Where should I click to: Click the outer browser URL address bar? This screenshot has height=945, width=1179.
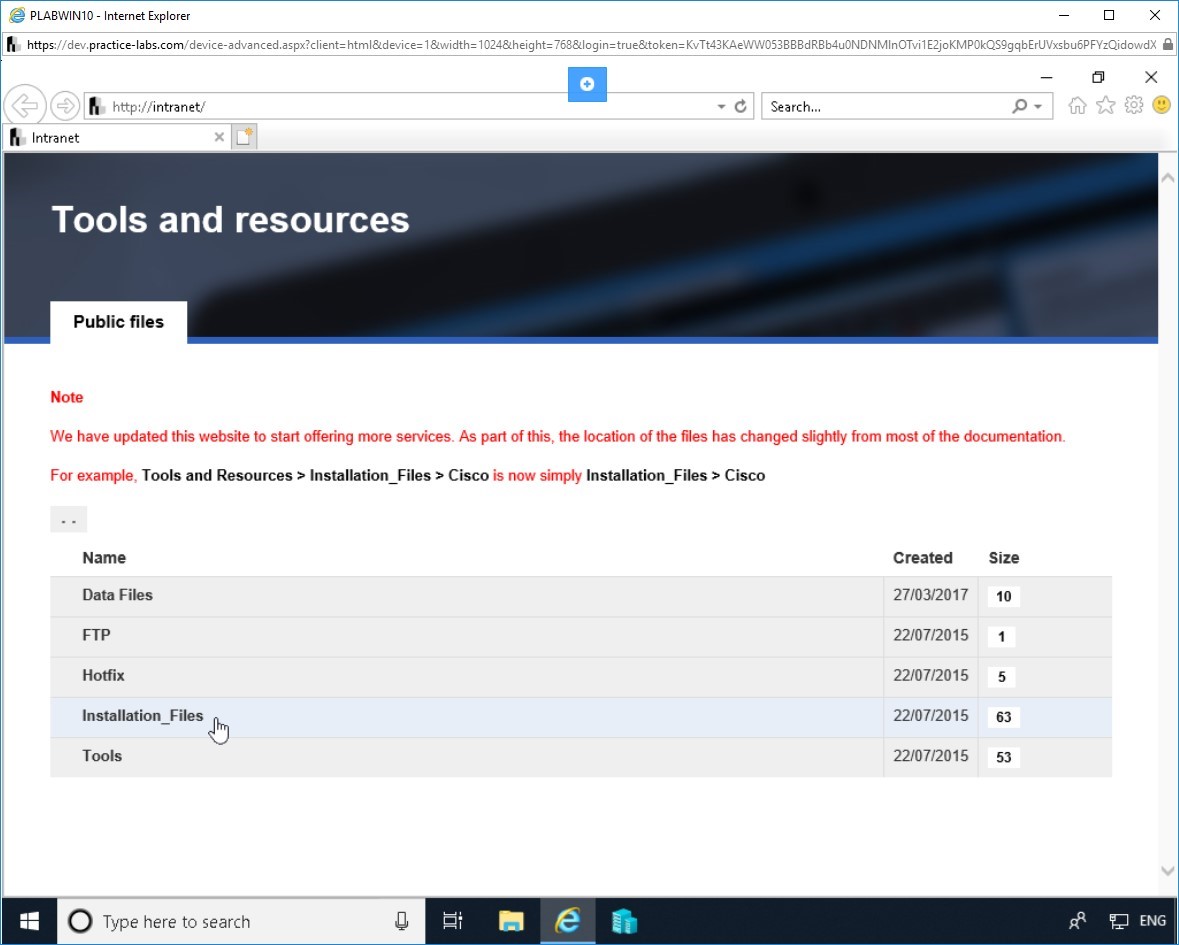(590, 45)
